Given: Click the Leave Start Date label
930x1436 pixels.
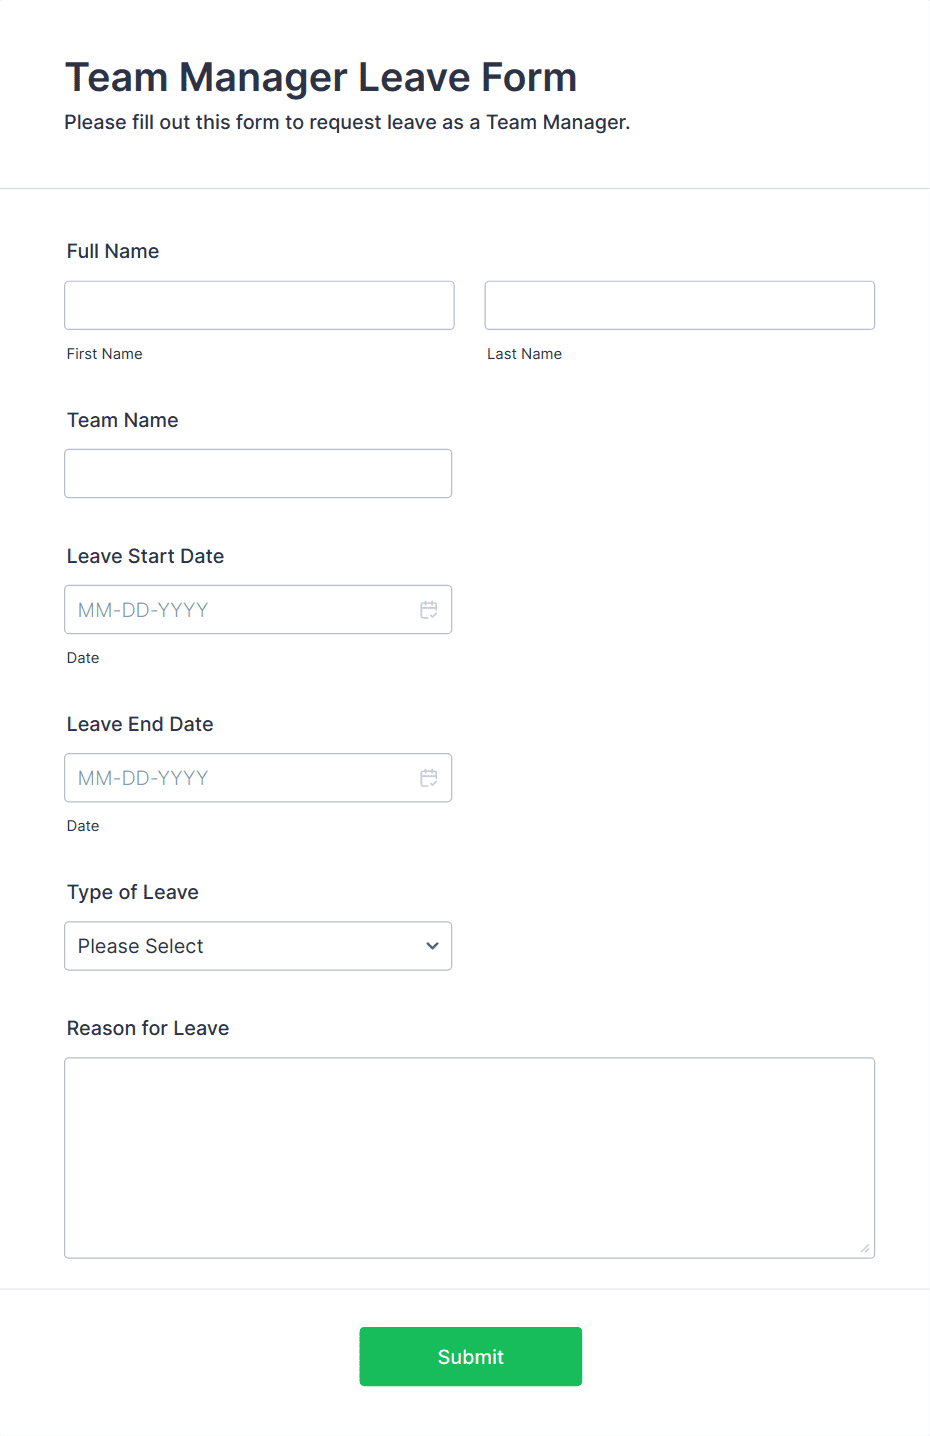Looking at the screenshot, I should pyautogui.click(x=146, y=556).
